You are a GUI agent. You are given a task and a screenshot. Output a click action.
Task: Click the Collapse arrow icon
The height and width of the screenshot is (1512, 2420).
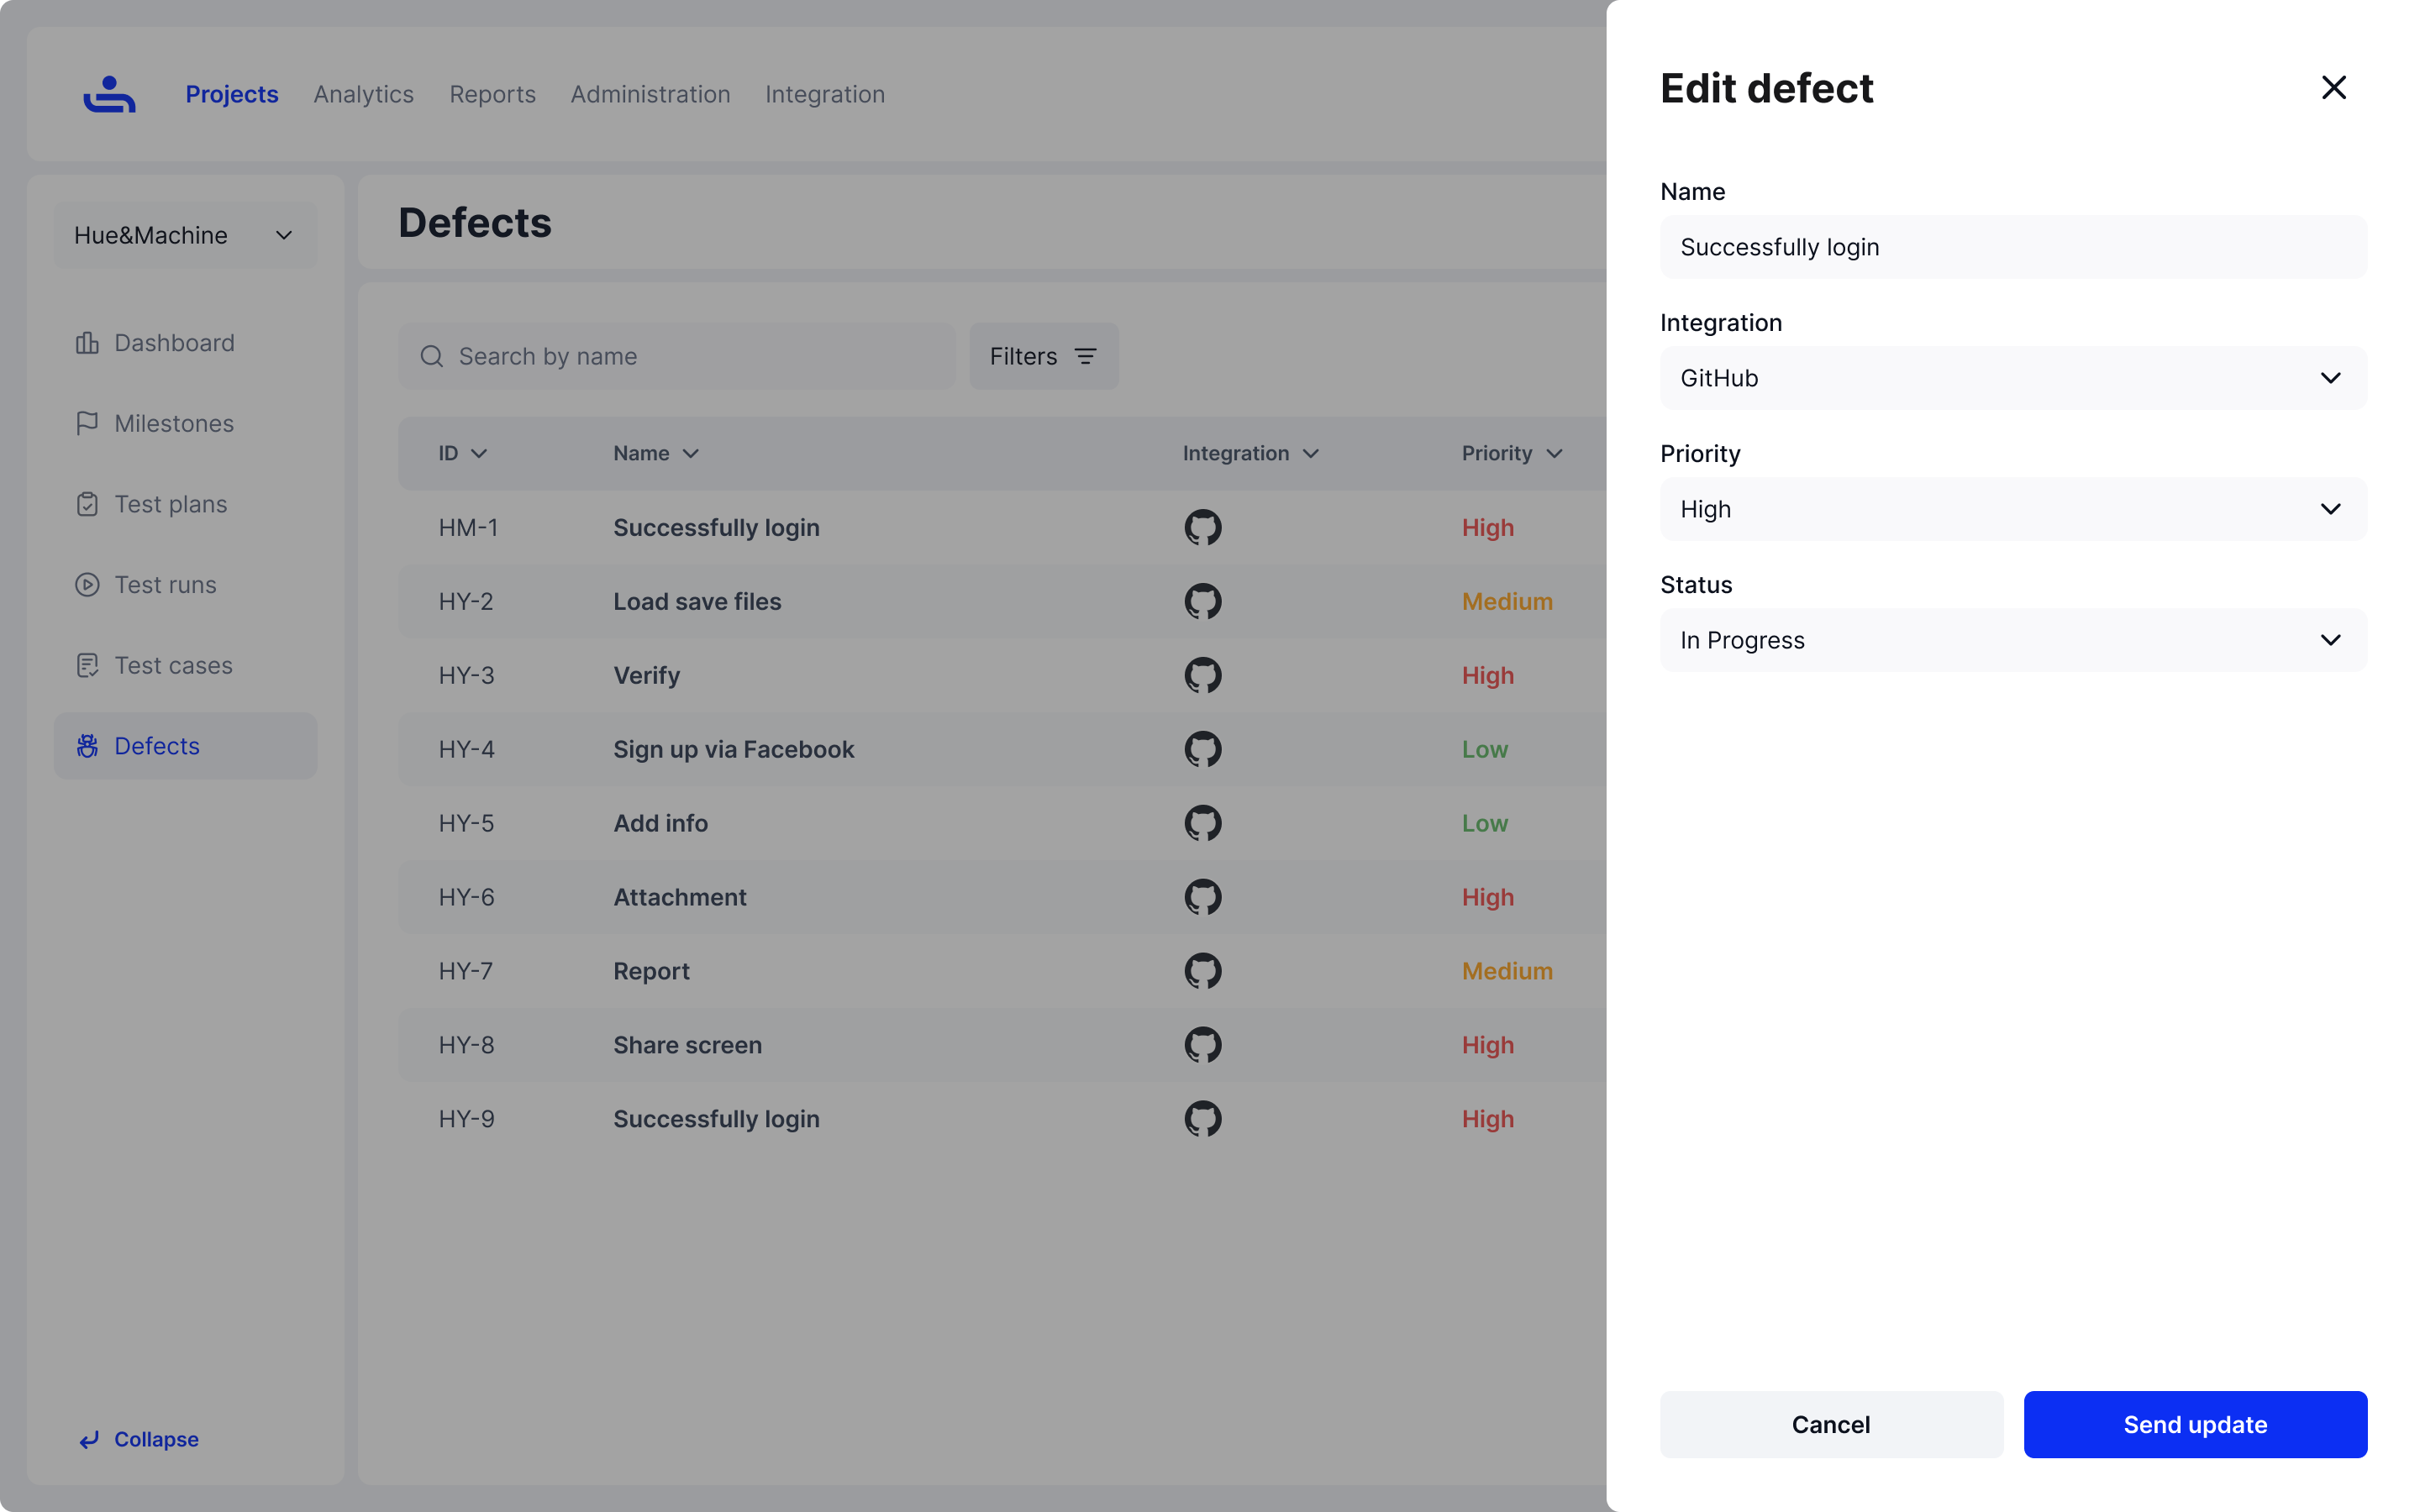[89, 1439]
